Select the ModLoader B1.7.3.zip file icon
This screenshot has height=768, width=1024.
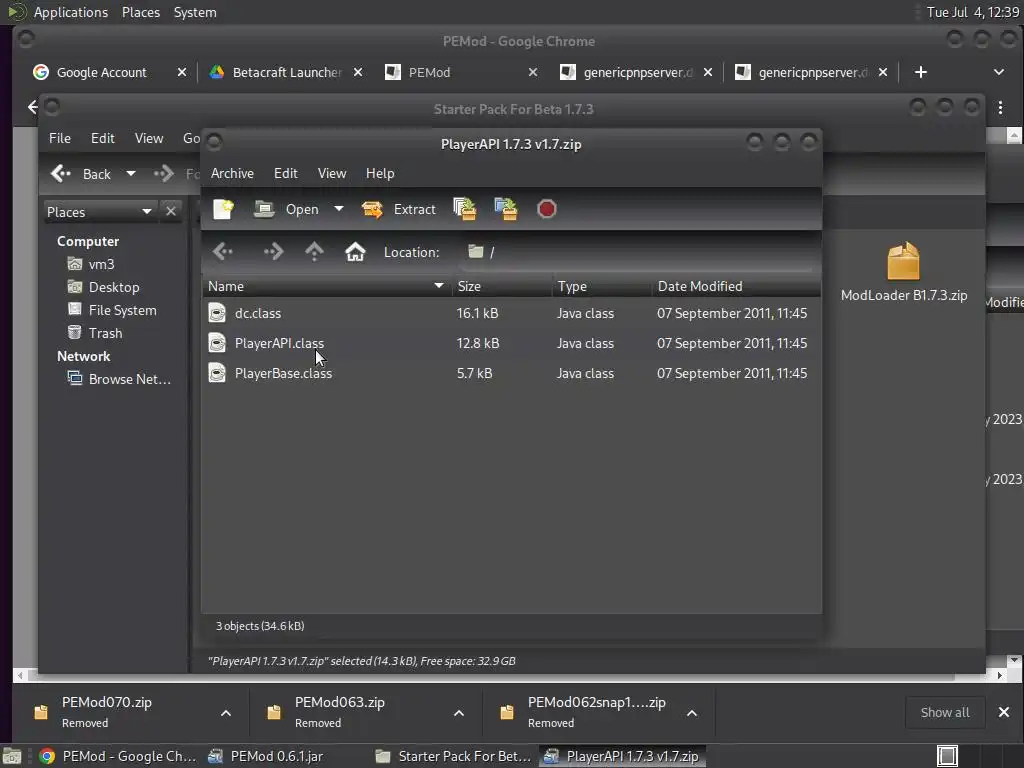[x=903, y=261]
